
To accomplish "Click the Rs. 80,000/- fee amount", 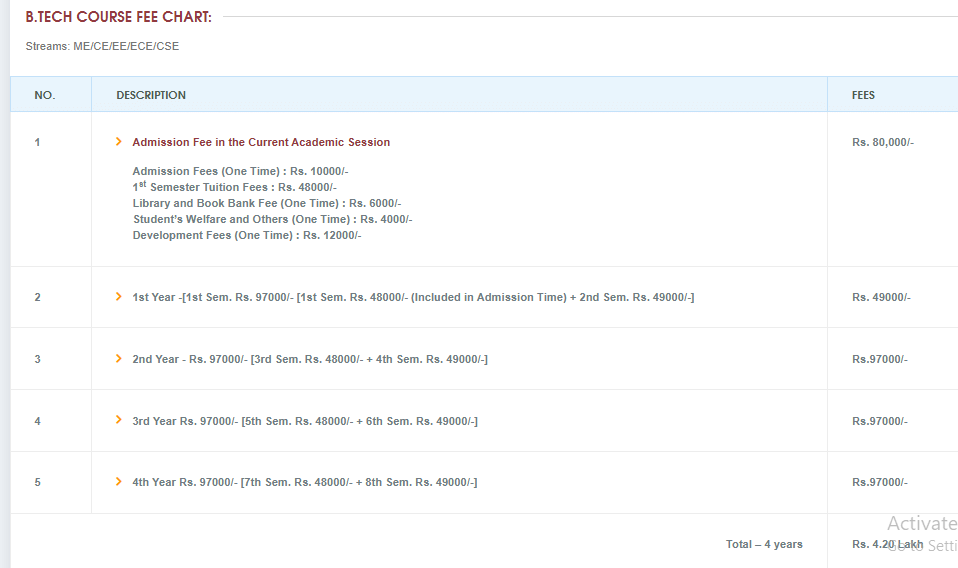I will pos(883,142).
